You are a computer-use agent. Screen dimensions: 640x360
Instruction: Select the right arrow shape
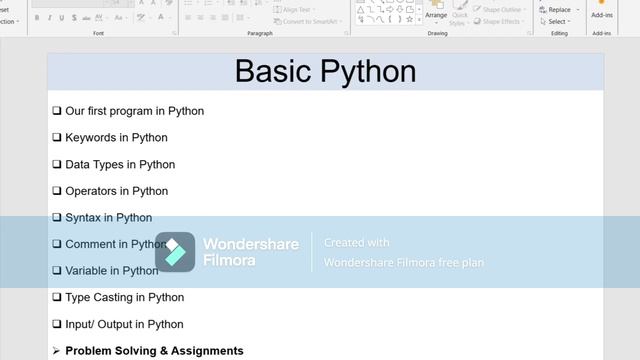click(390, 9)
